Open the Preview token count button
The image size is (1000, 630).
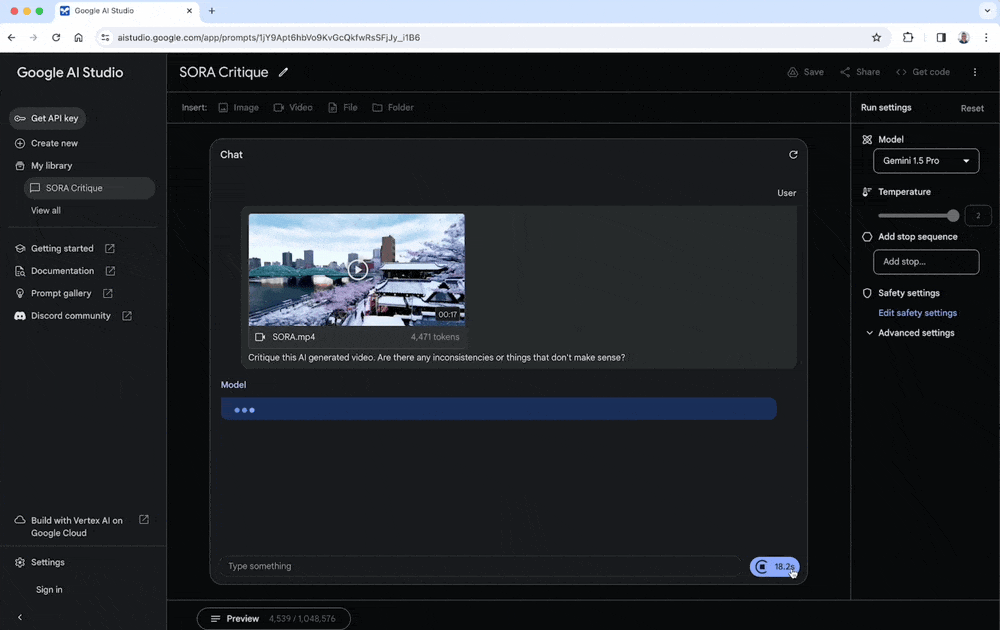[273, 619]
